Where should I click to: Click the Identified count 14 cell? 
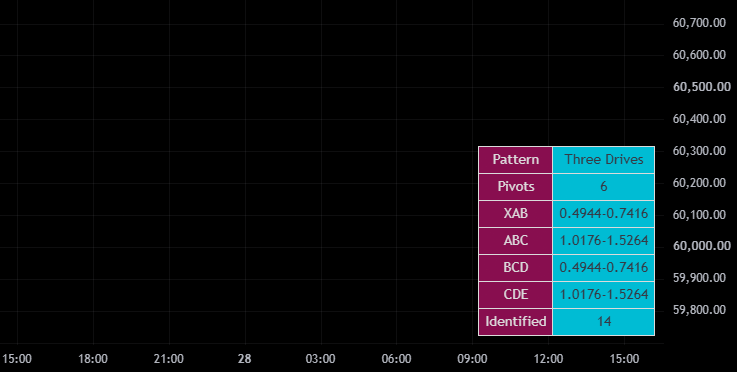point(604,322)
